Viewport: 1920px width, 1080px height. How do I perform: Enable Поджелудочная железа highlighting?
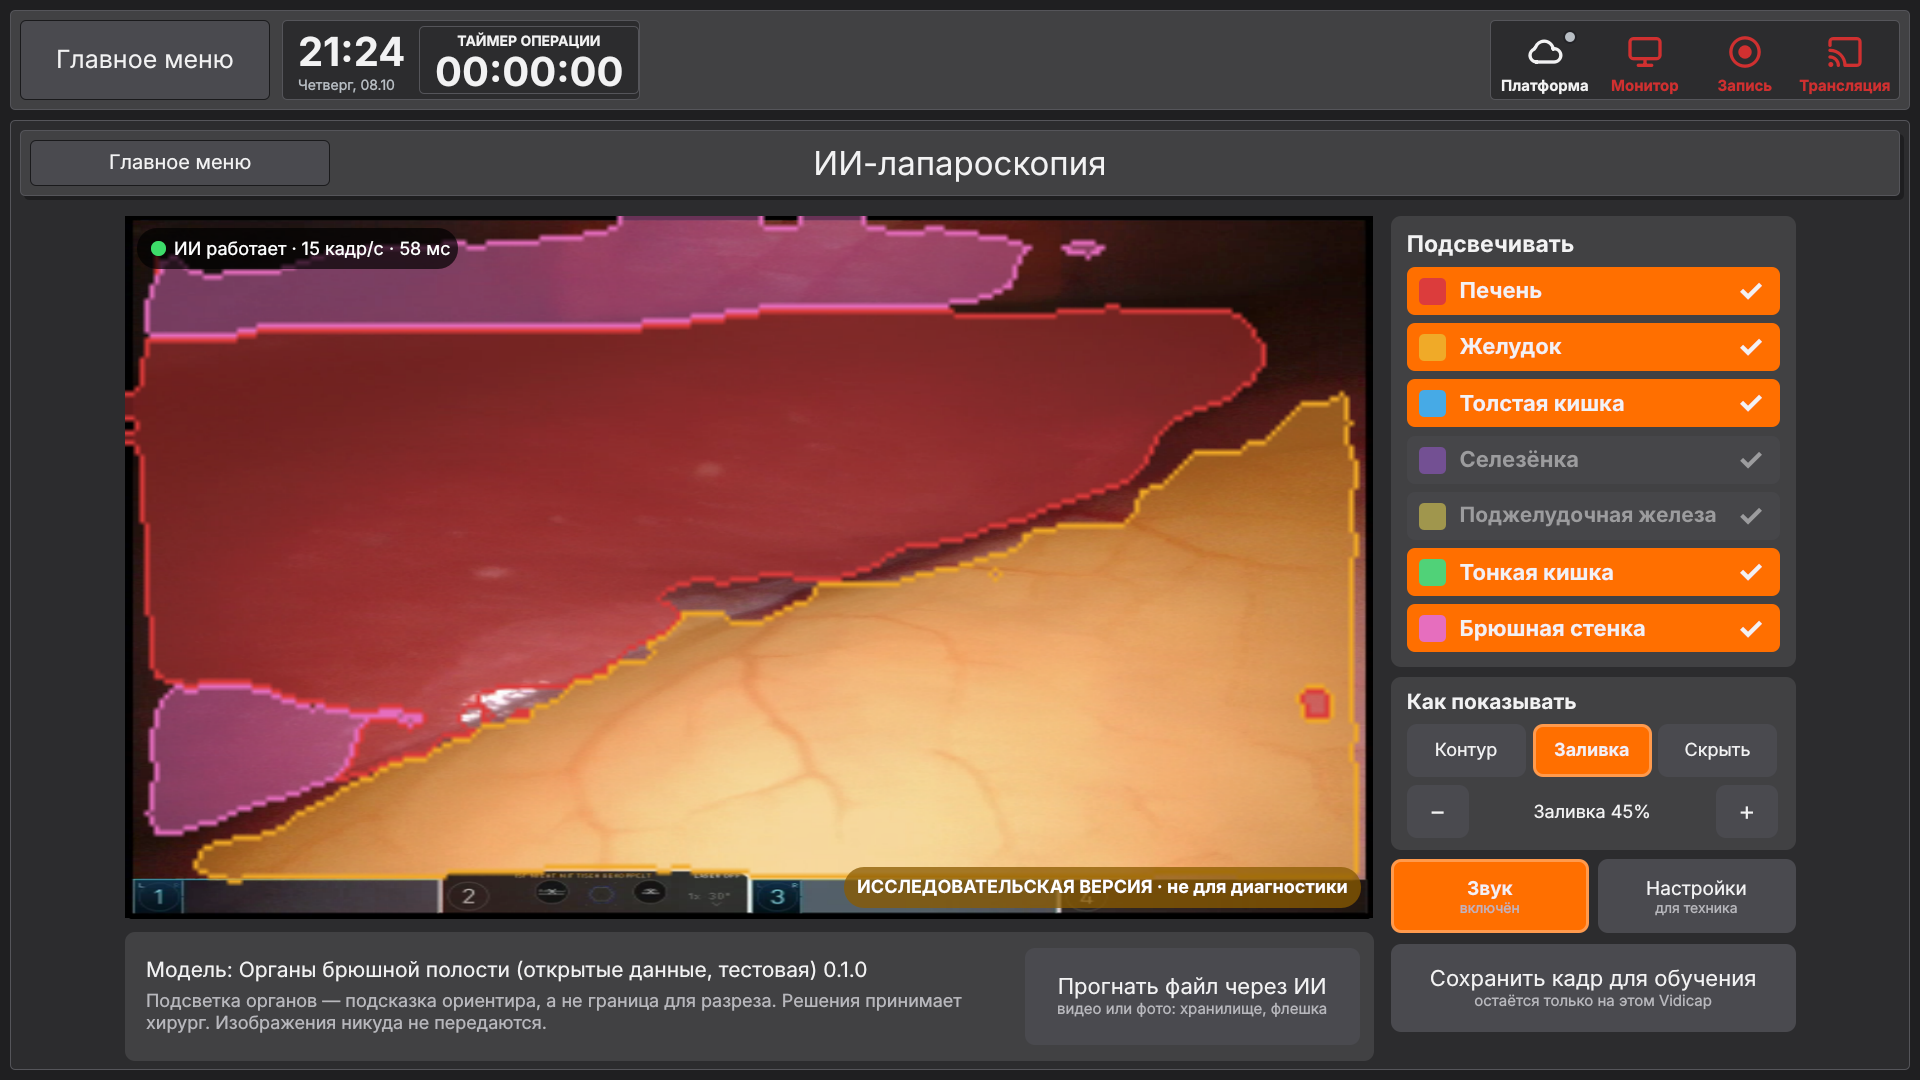click(x=1593, y=516)
